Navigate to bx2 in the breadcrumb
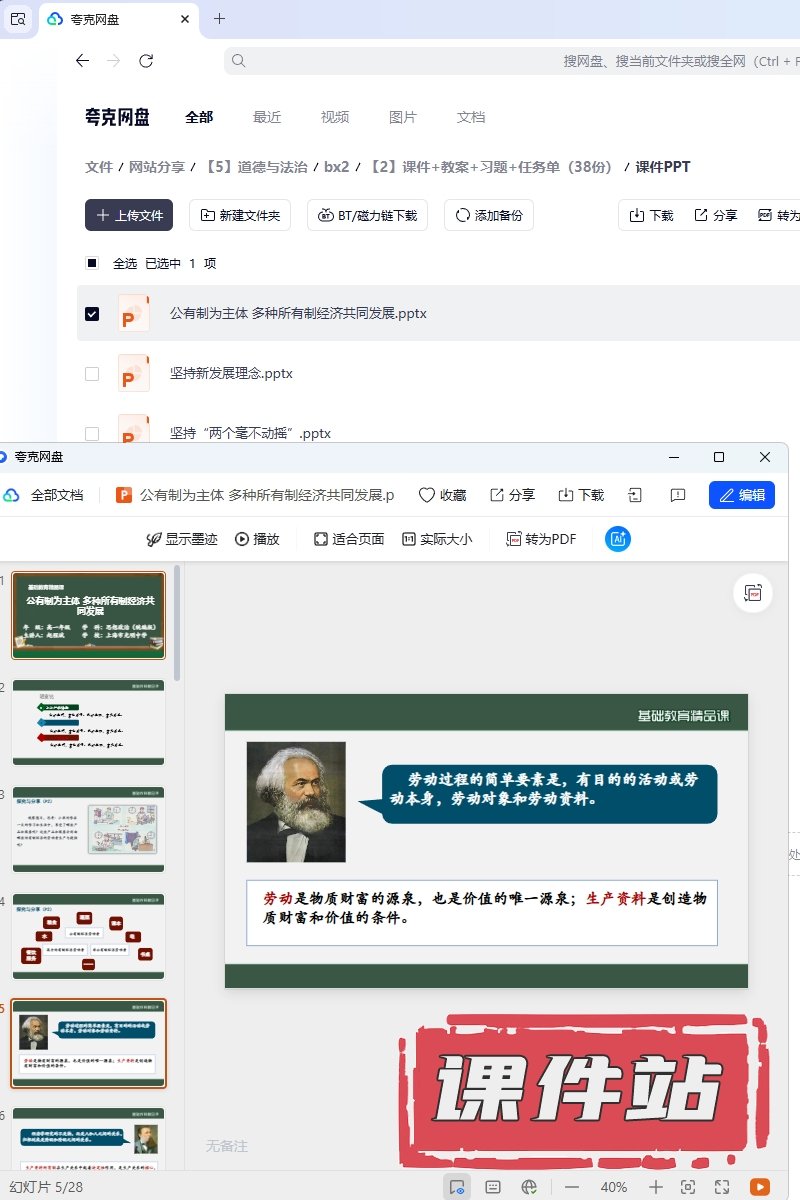Viewport: 800px width, 1200px height. tap(336, 167)
